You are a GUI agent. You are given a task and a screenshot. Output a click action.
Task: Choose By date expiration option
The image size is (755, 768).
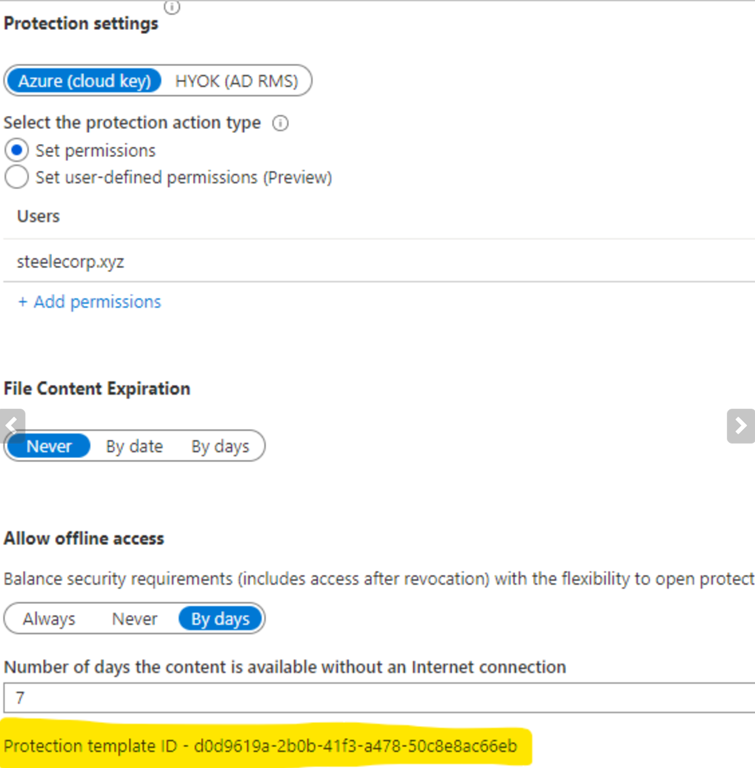(x=134, y=446)
